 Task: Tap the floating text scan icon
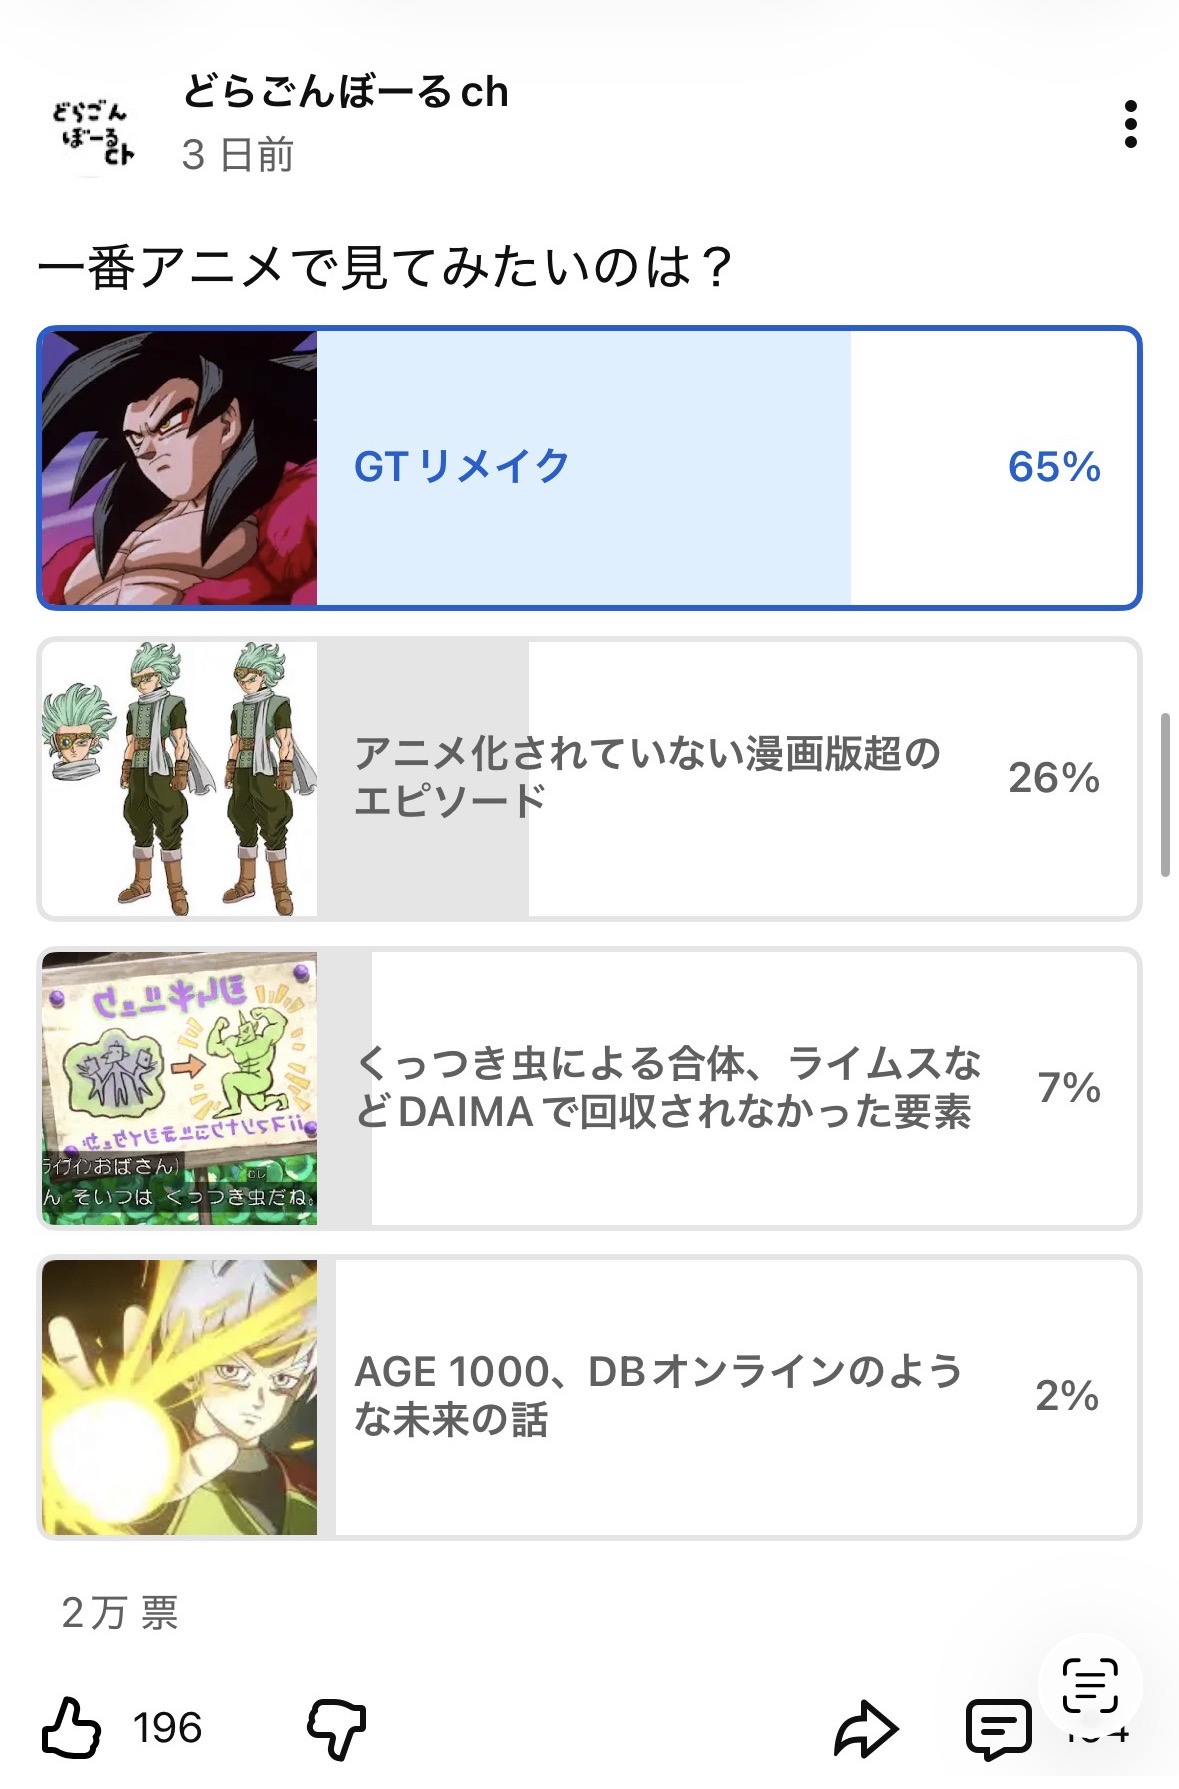click(x=1090, y=1685)
